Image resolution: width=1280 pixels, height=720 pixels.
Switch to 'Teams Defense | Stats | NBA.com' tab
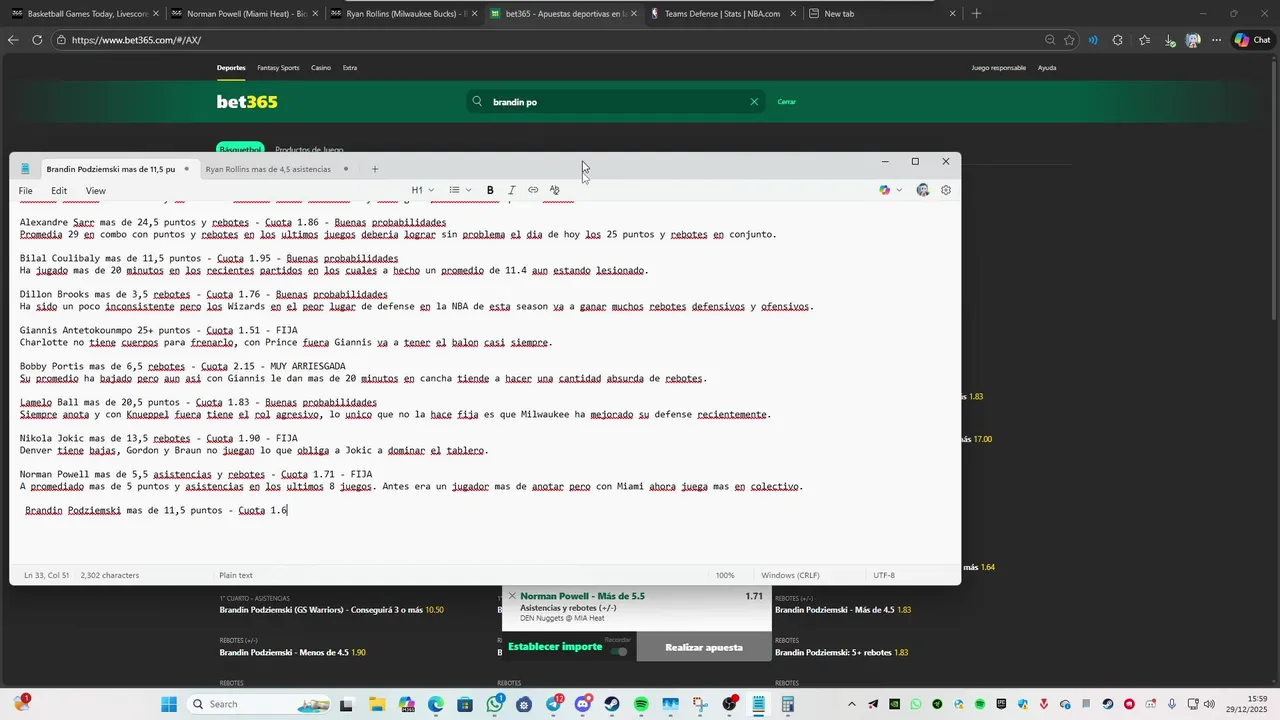tap(722, 14)
